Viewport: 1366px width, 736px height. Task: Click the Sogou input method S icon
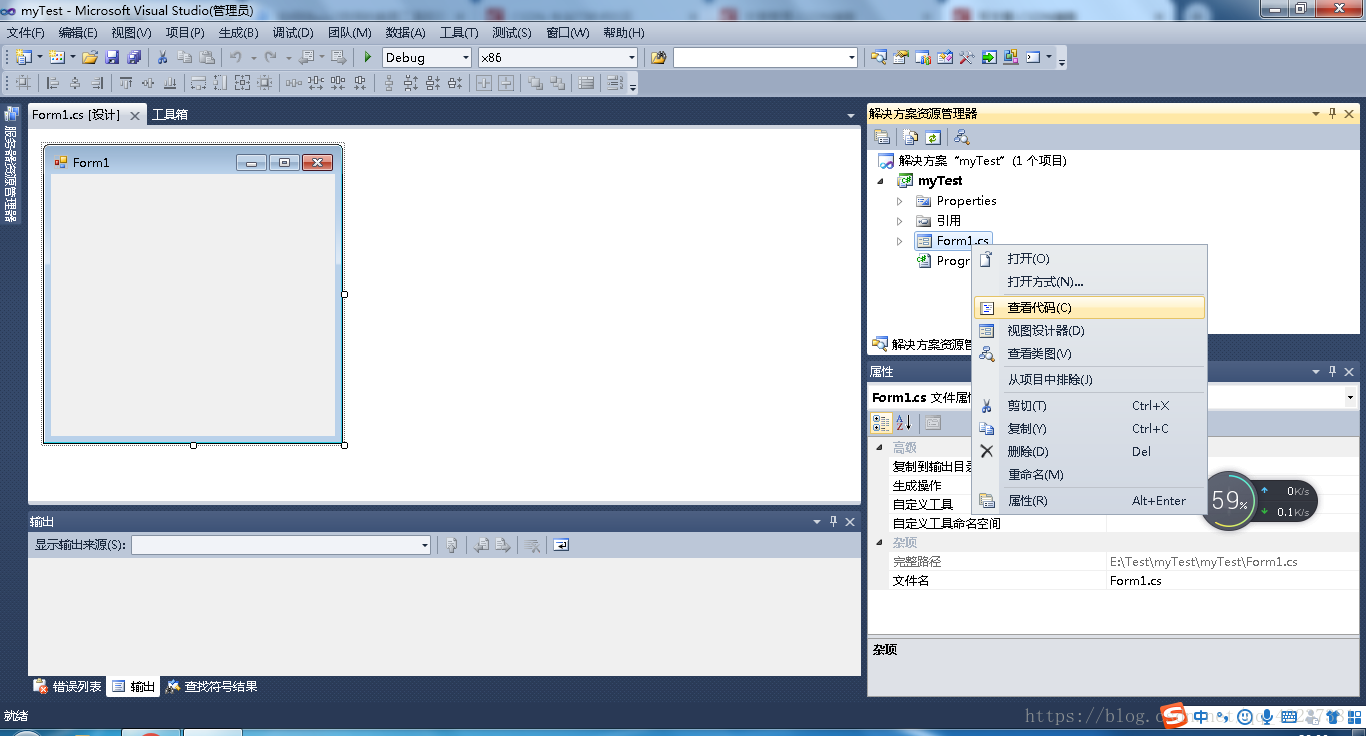(x=1173, y=716)
